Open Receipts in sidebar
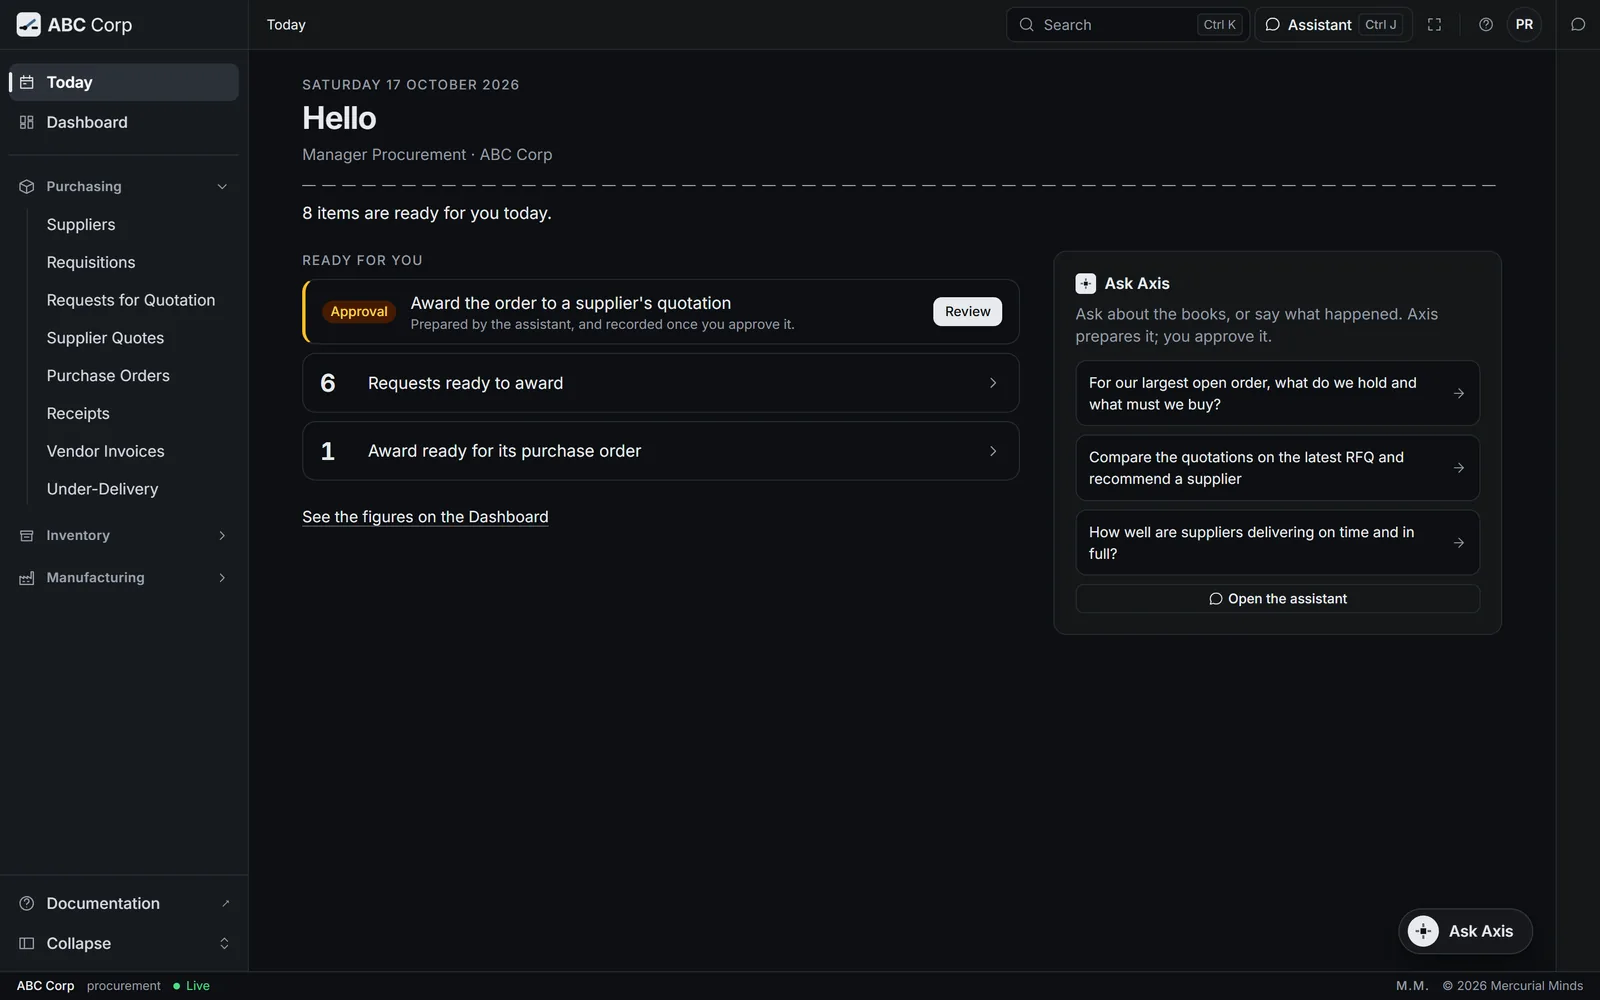 pyautogui.click(x=78, y=414)
